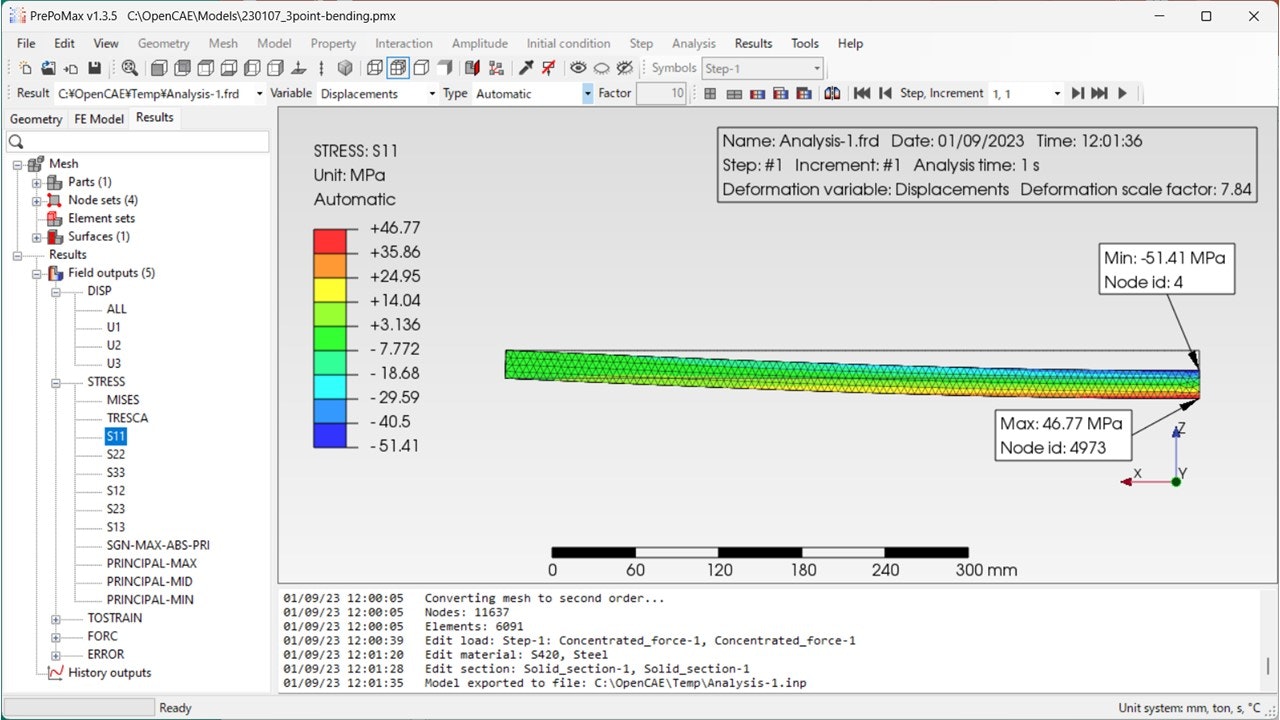Click the Factor value field
1280x720 pixels.
661,93
